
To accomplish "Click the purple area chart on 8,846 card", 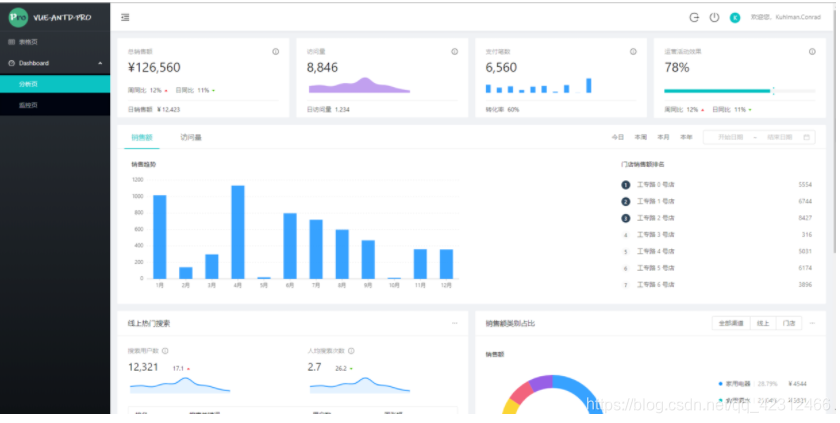I will point(359,86).
